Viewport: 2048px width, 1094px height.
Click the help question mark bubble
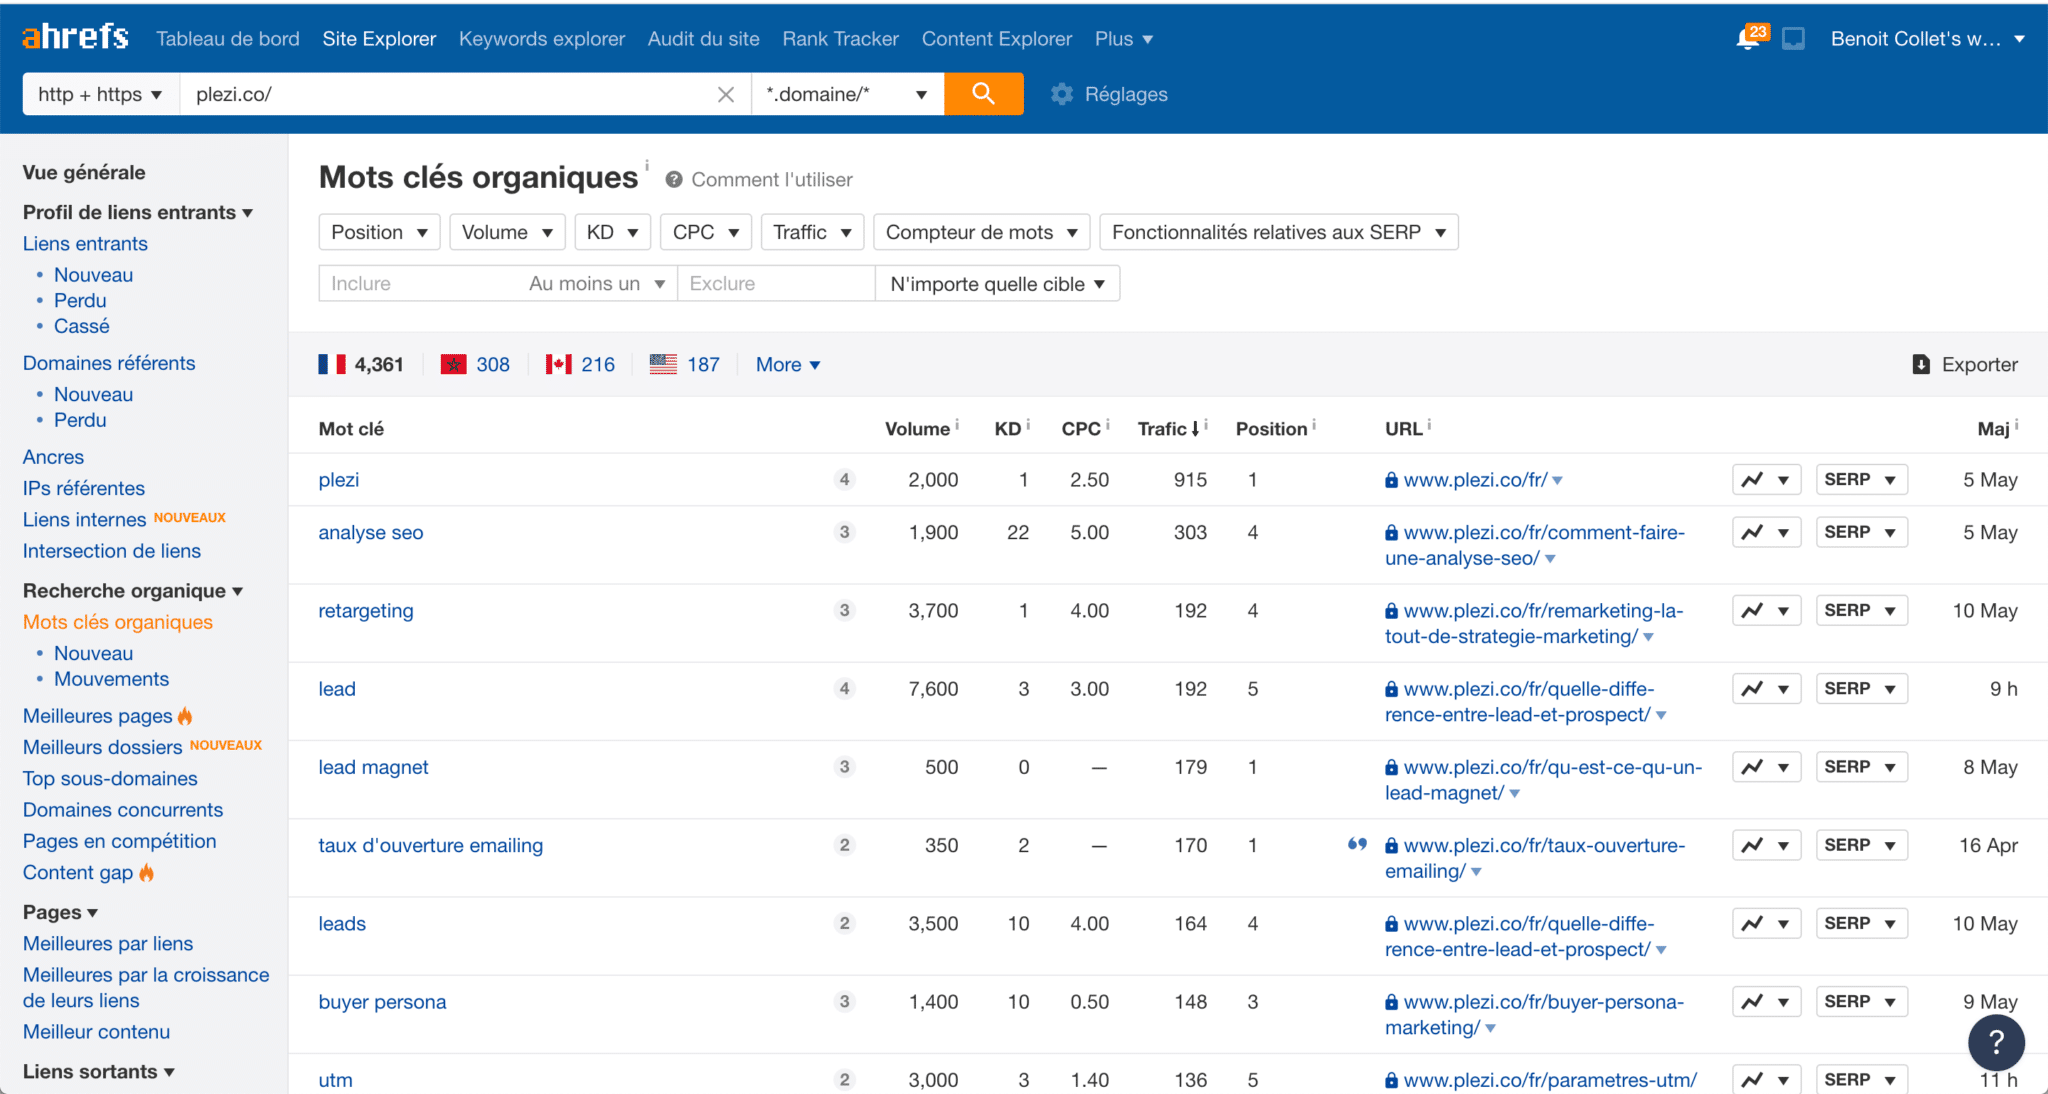click(1996, 1042)
